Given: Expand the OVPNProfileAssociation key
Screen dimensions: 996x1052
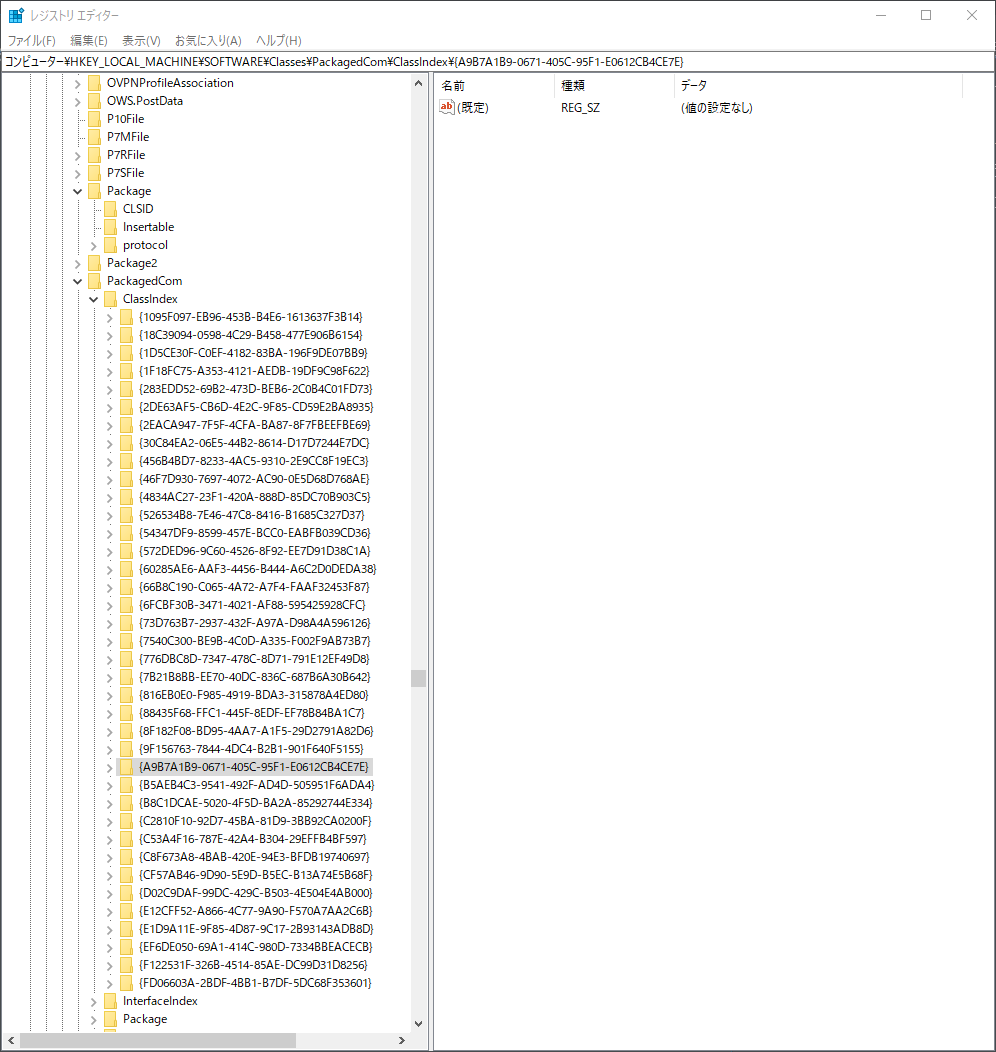Looking at the screenshot, I should [x=77, y=84].
